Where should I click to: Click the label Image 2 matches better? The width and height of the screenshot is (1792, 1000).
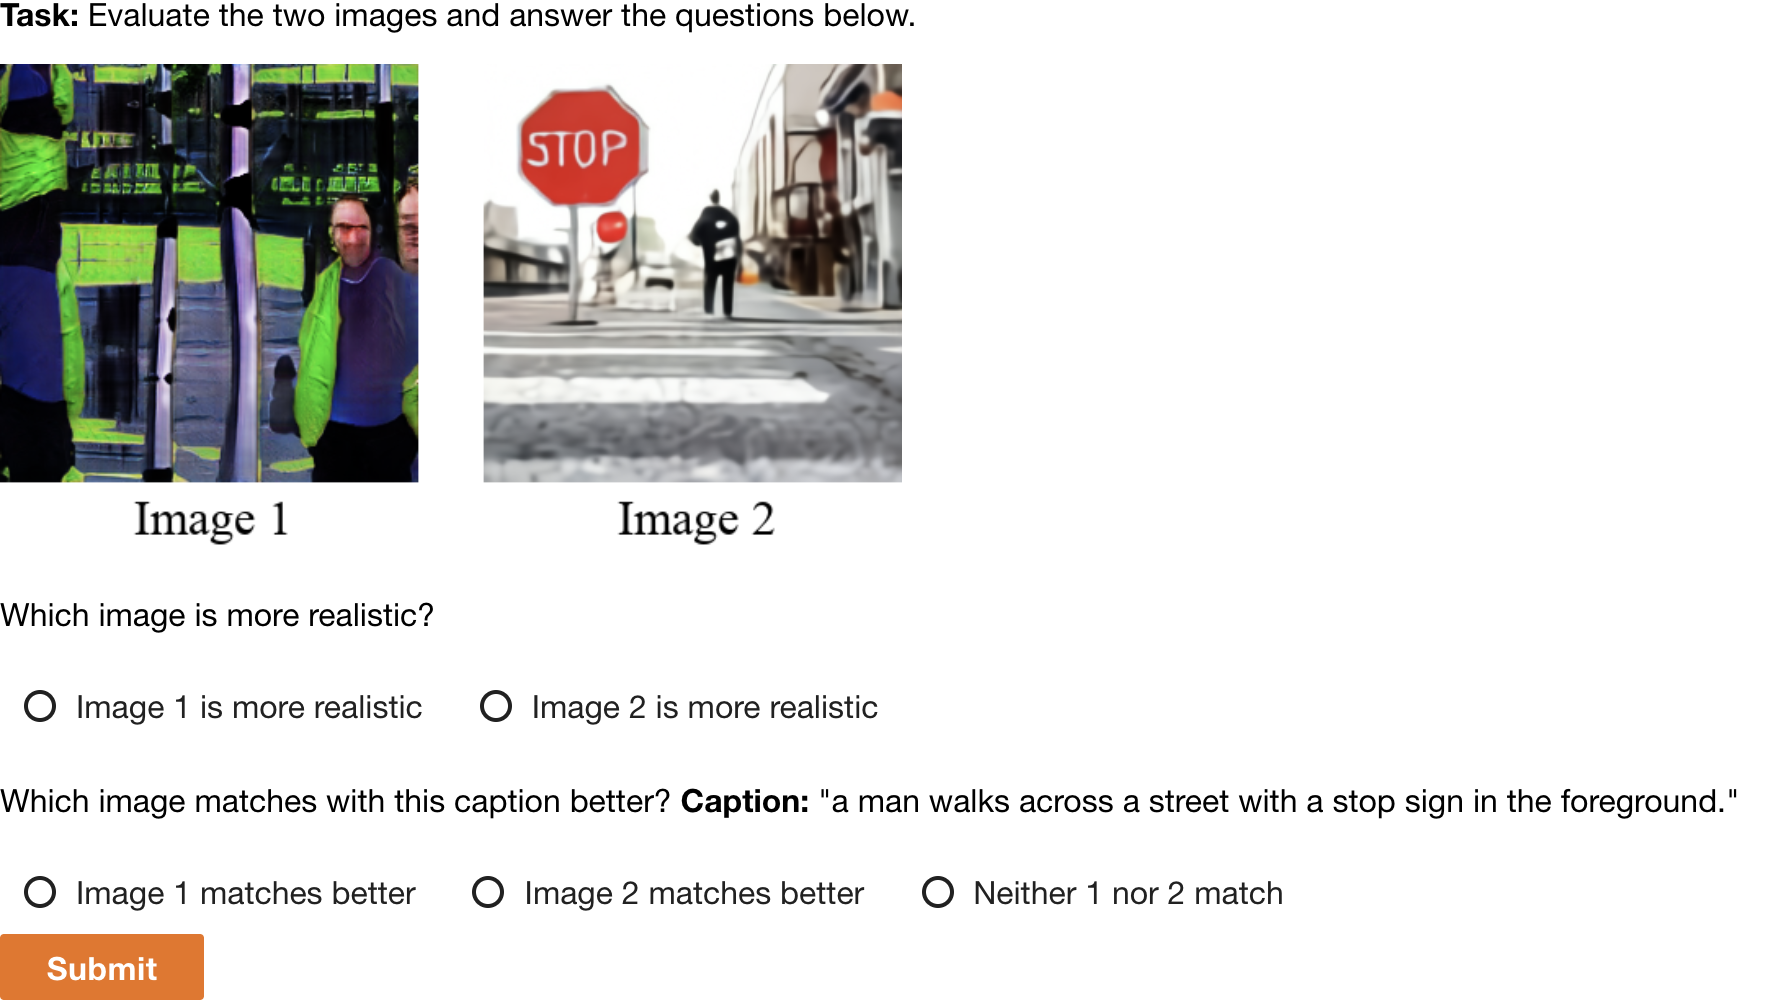pos(694,893)
